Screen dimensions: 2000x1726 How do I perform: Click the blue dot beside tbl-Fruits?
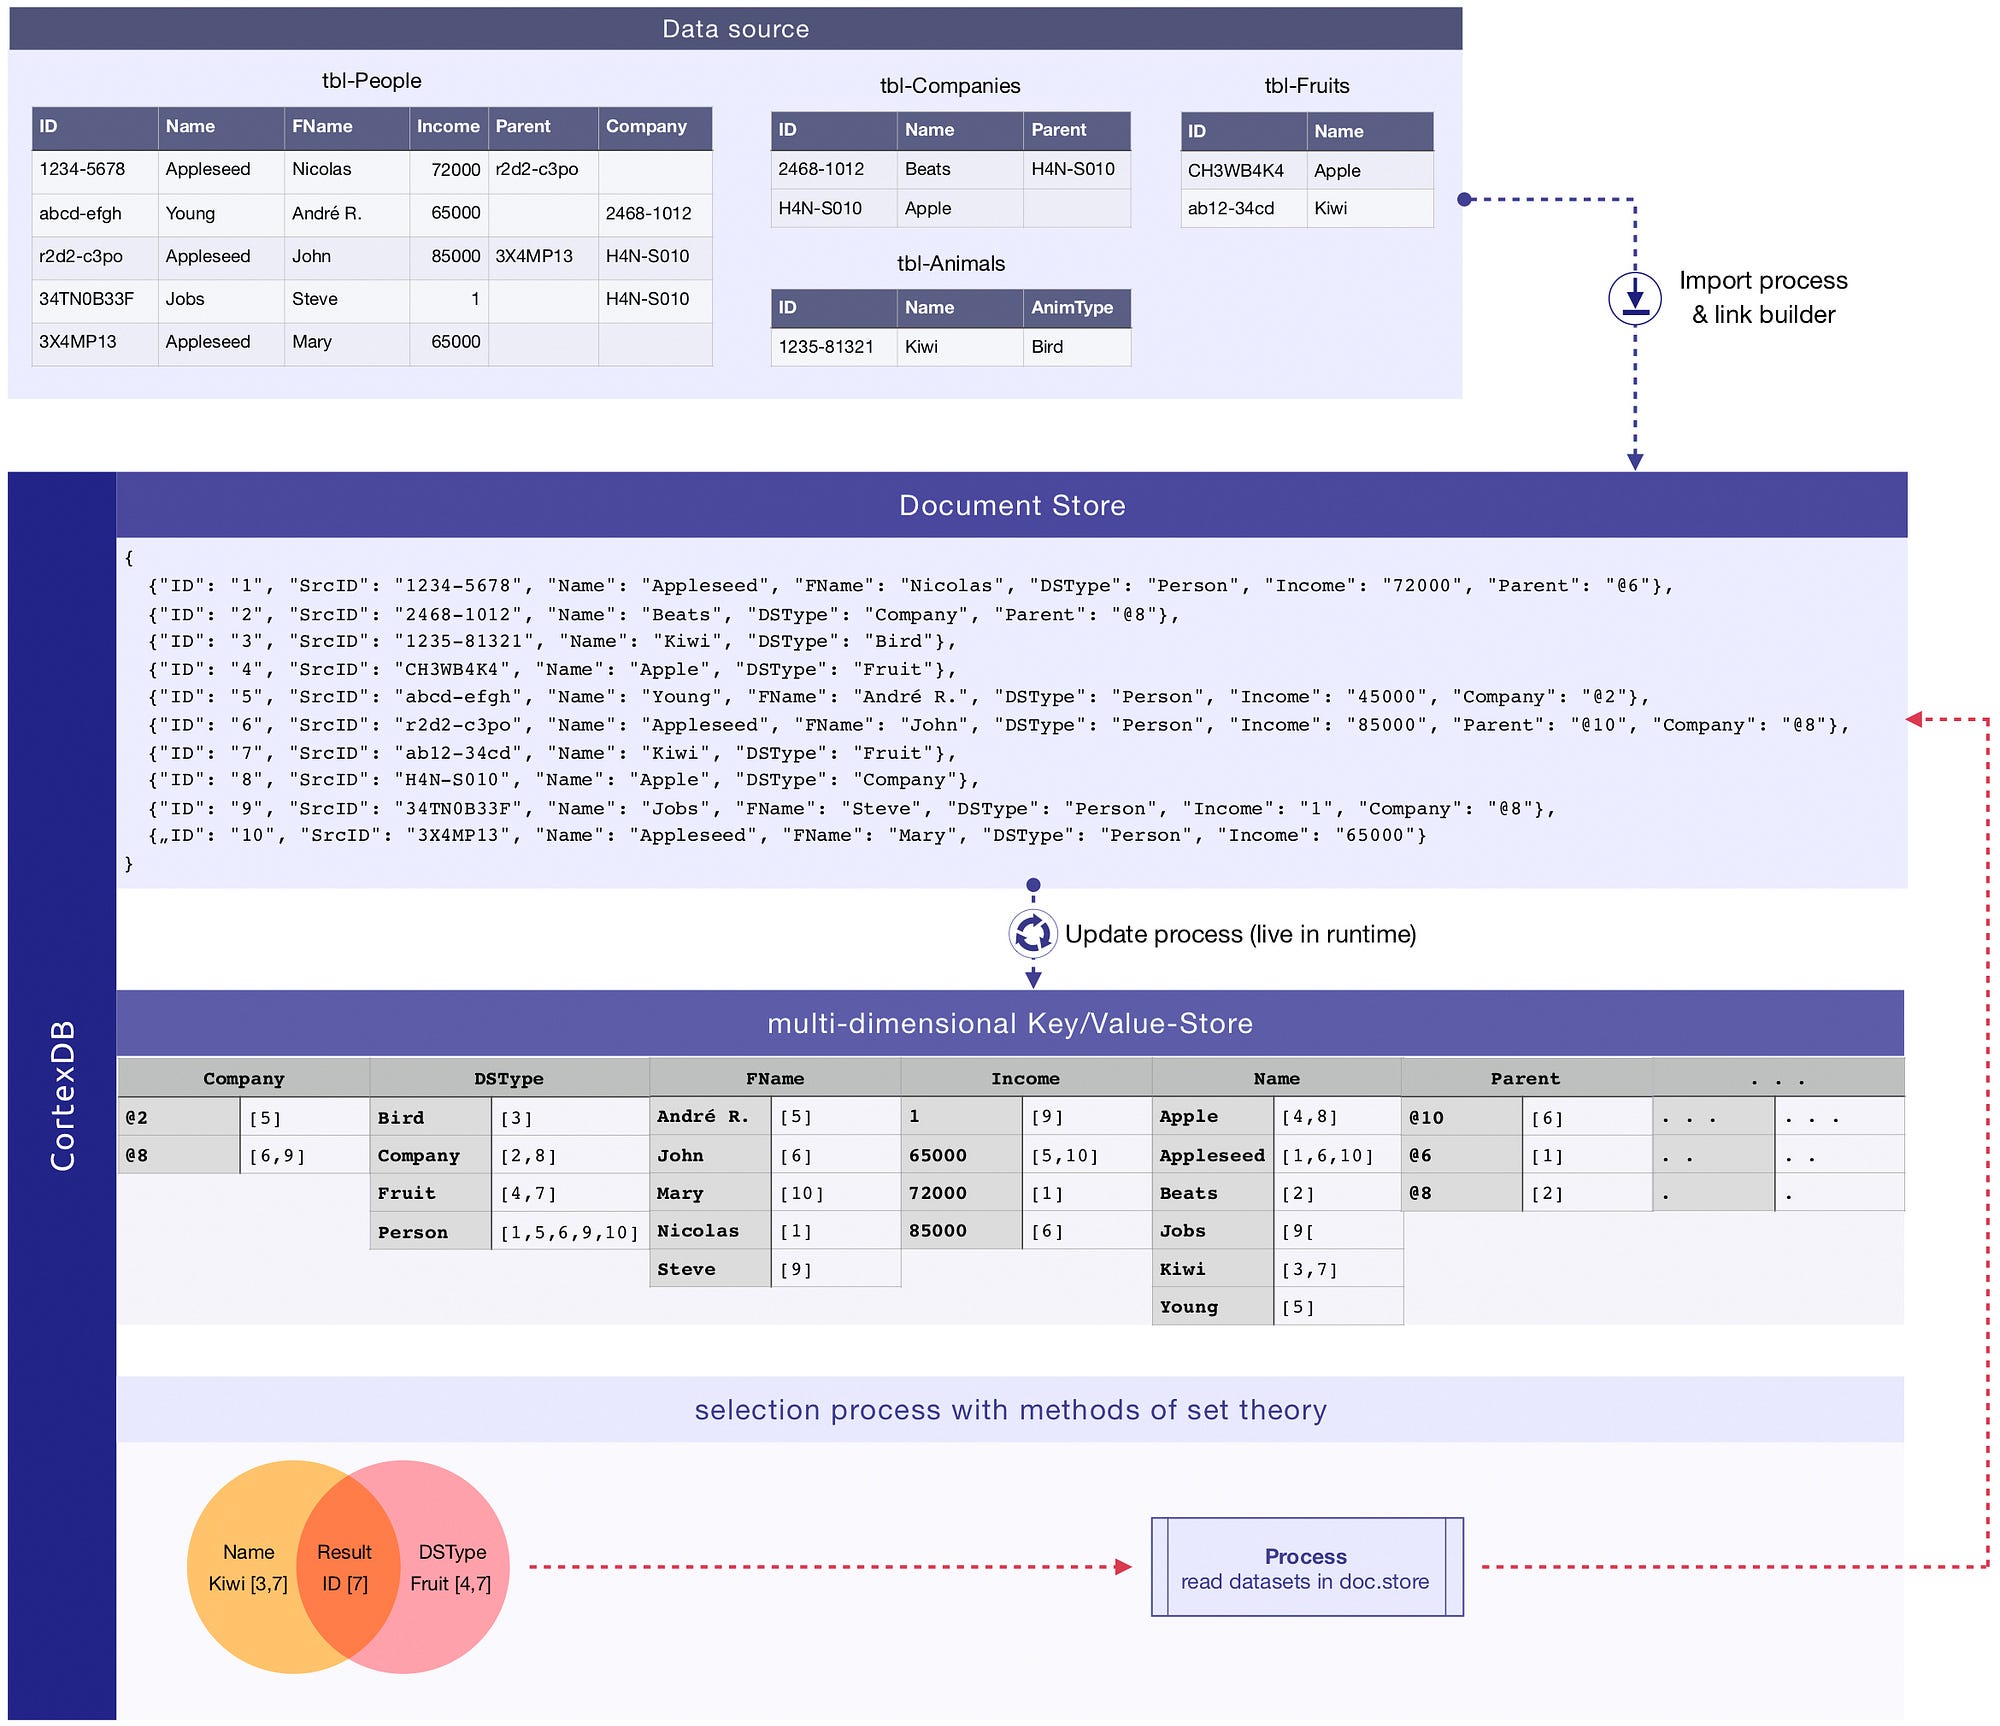pos(1464,199)
